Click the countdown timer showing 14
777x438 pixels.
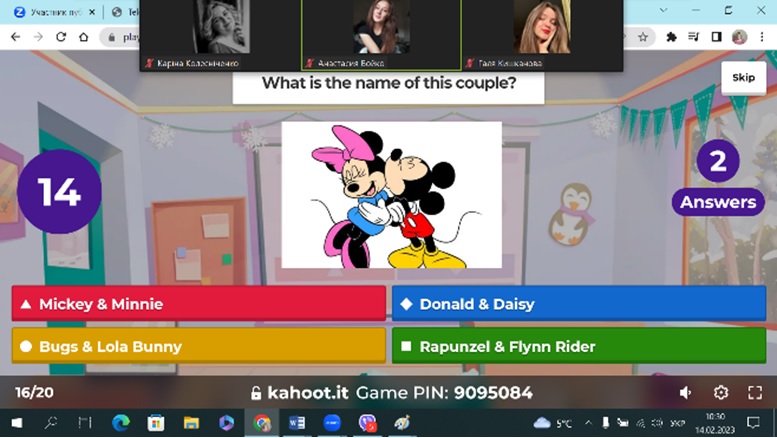59,192
